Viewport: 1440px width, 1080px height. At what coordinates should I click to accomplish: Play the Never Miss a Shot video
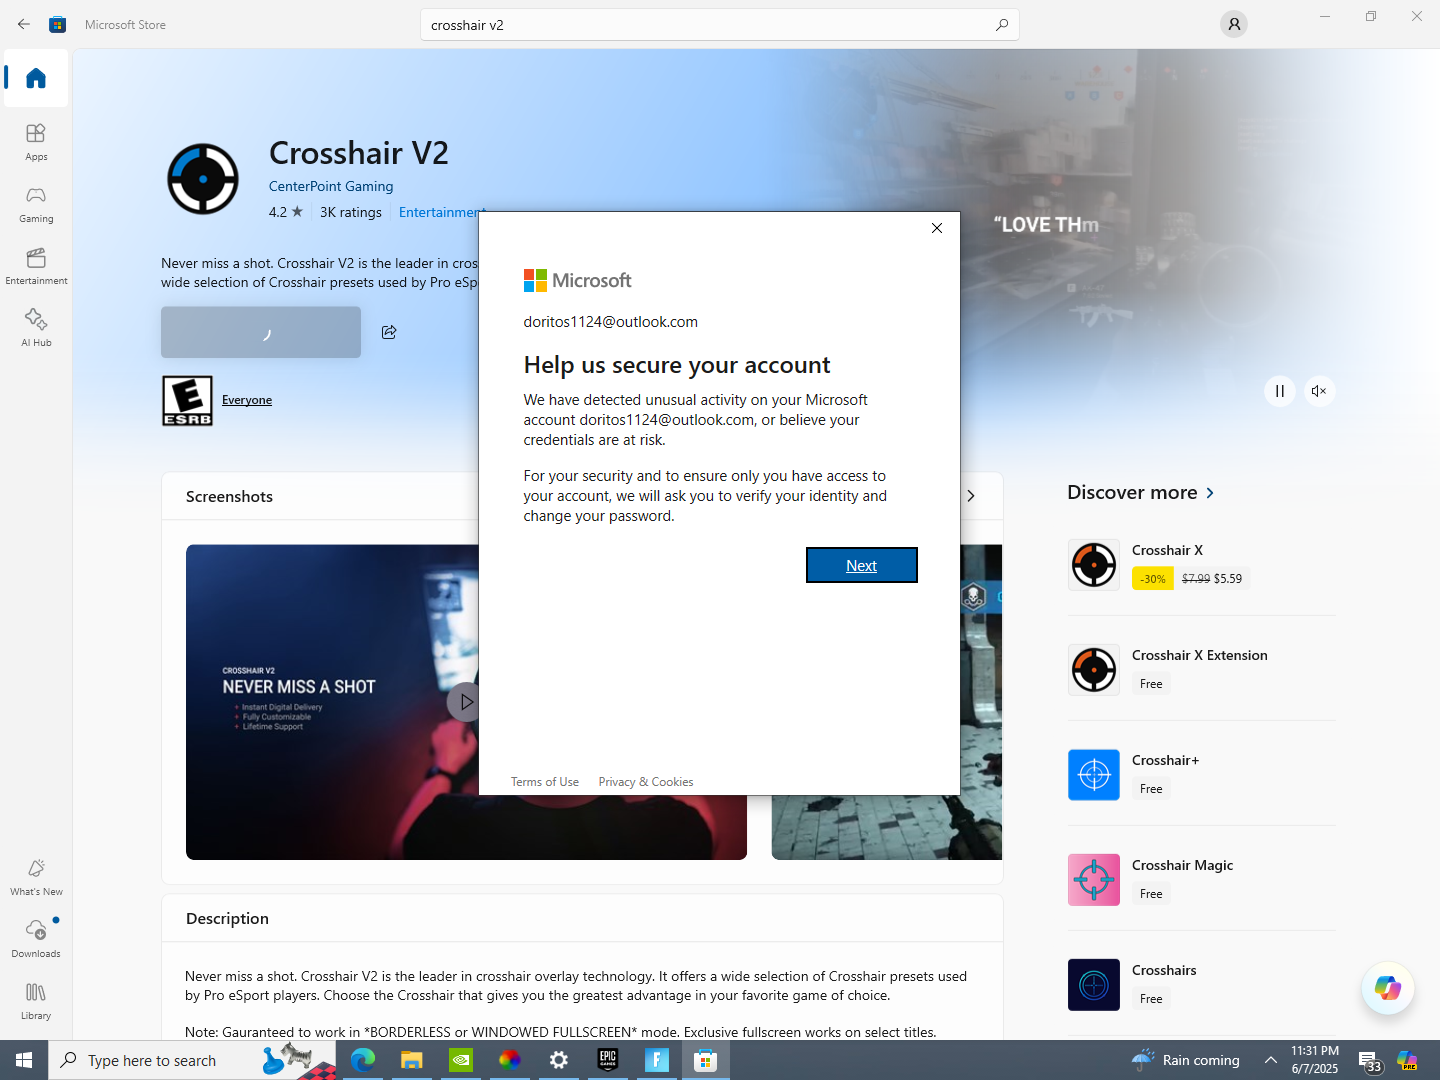tap(464, 702)
